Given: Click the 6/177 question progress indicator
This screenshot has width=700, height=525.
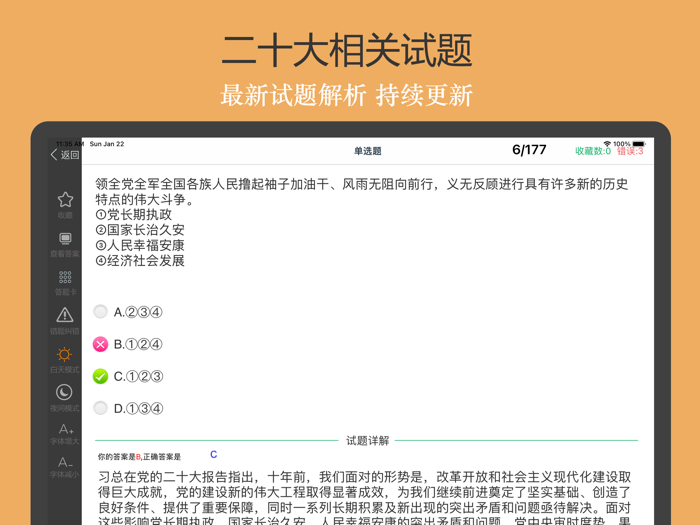Looking at the screenshot, I should (529, 150).
